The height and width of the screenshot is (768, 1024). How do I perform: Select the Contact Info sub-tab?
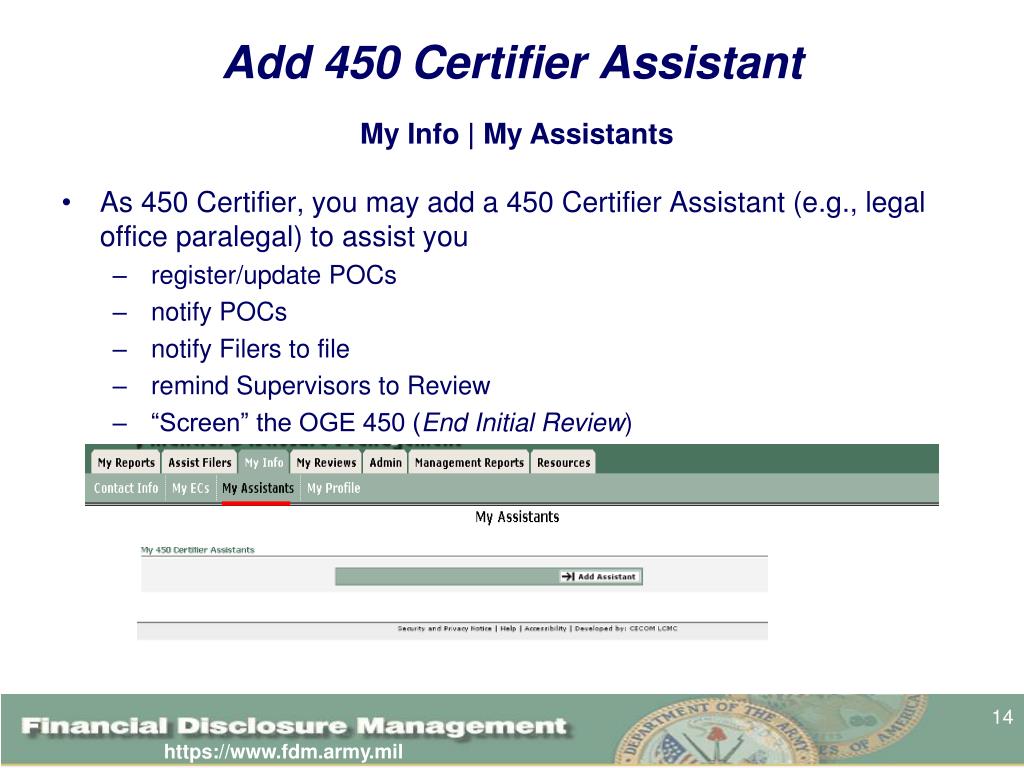125,488
